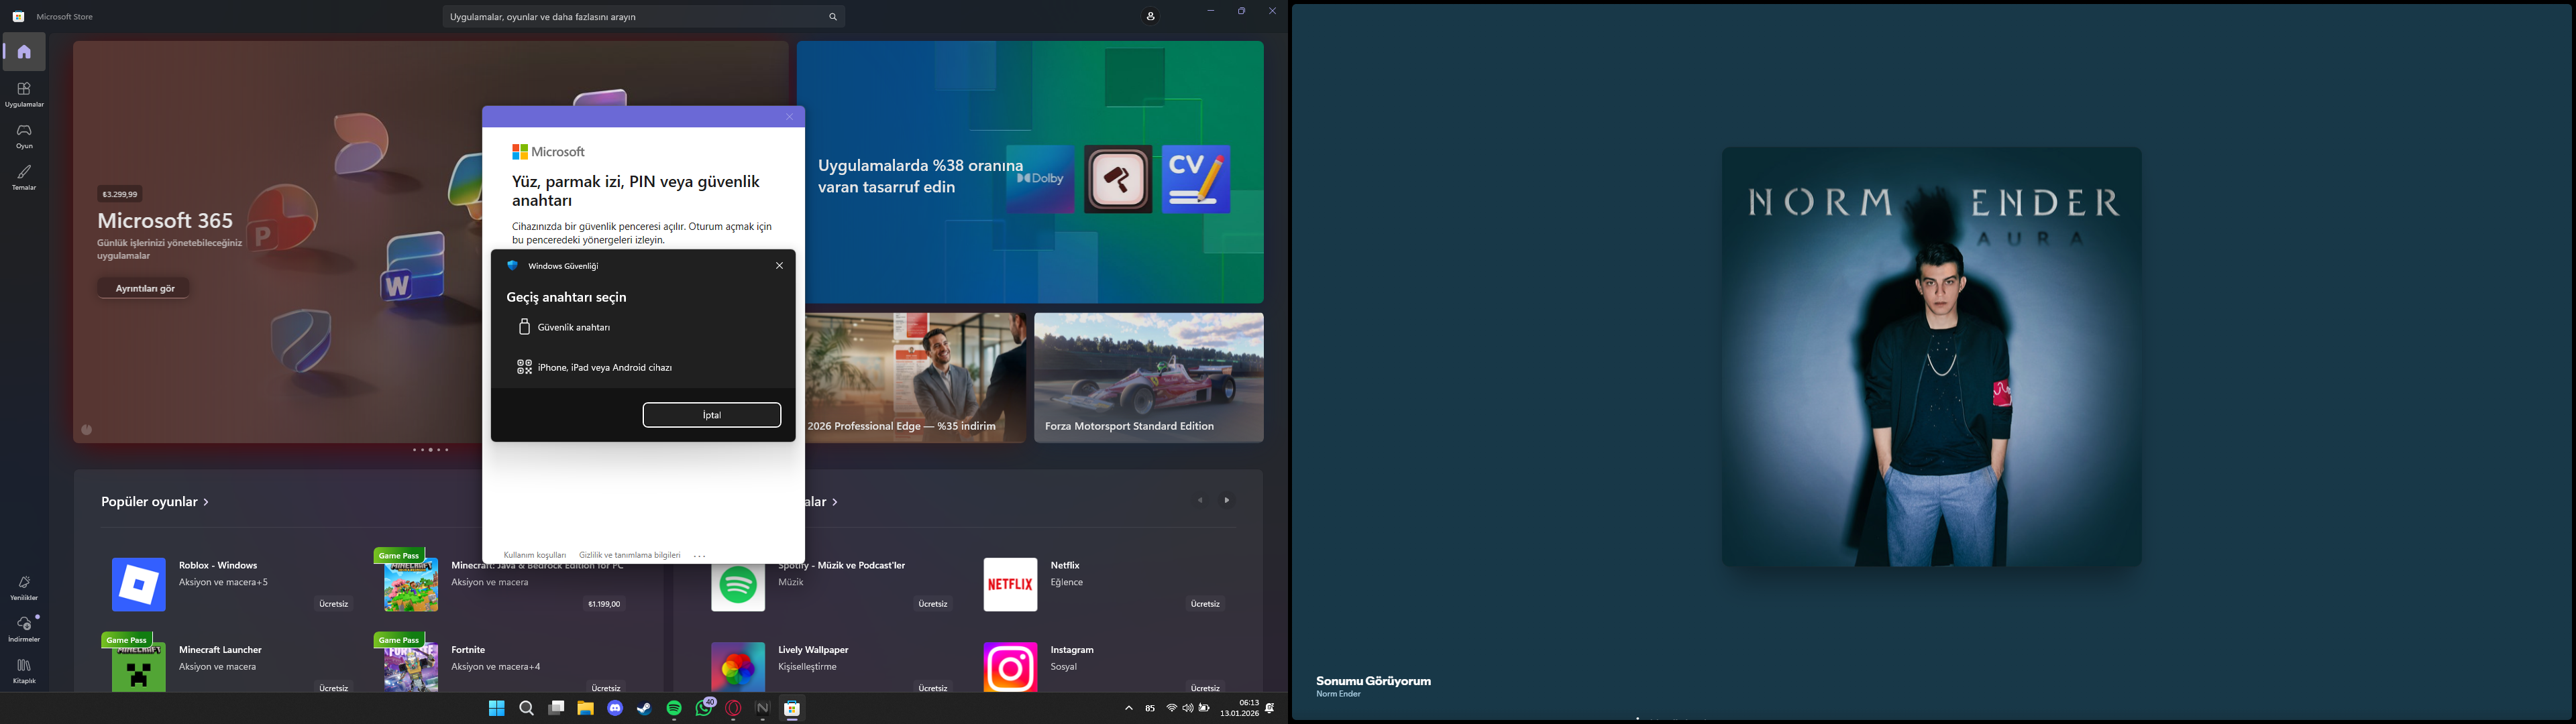Go to Temalar in Store sidebar
2576x724 pixels.
pos(24,178)
